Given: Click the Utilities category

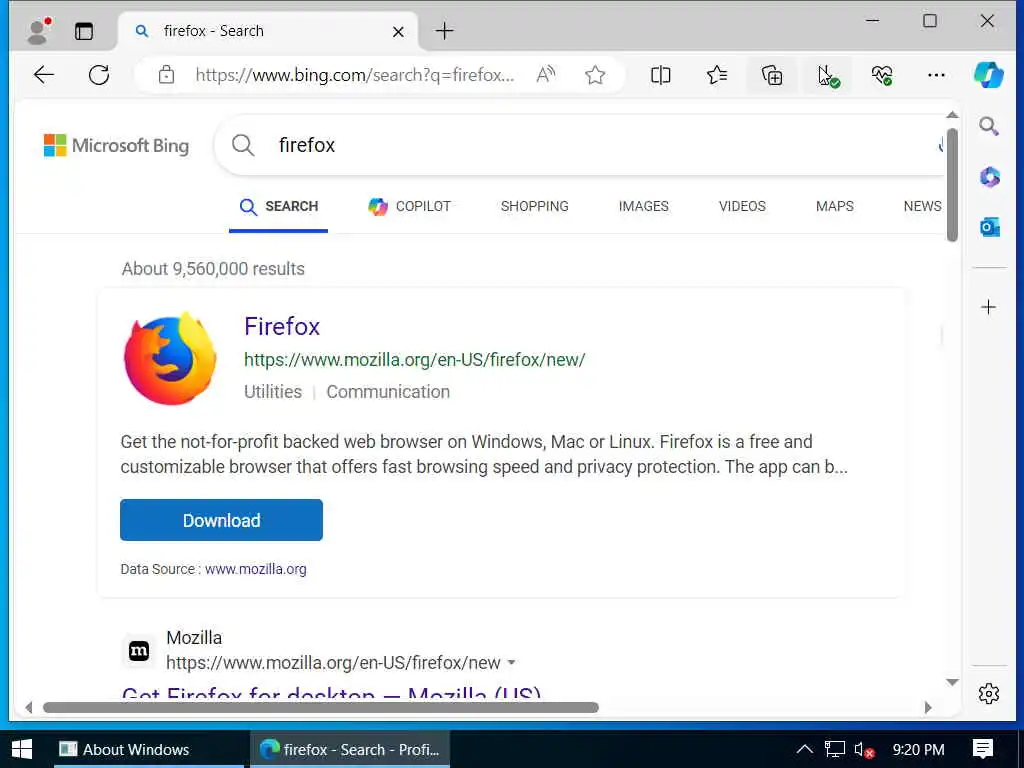Looking at the screenshot, I should click(273, 392).
